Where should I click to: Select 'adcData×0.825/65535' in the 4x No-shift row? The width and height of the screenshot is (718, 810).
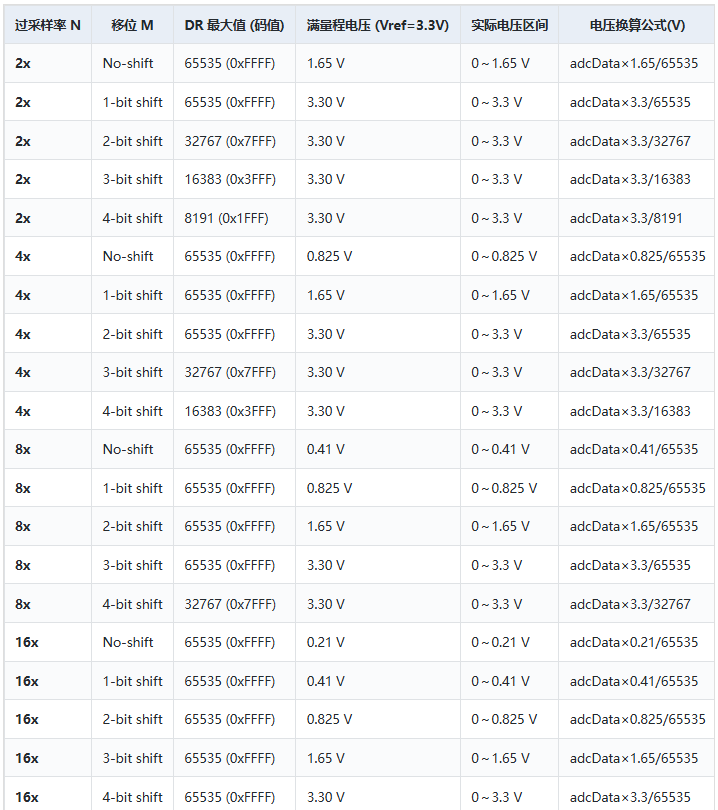(x=637, y=256)
